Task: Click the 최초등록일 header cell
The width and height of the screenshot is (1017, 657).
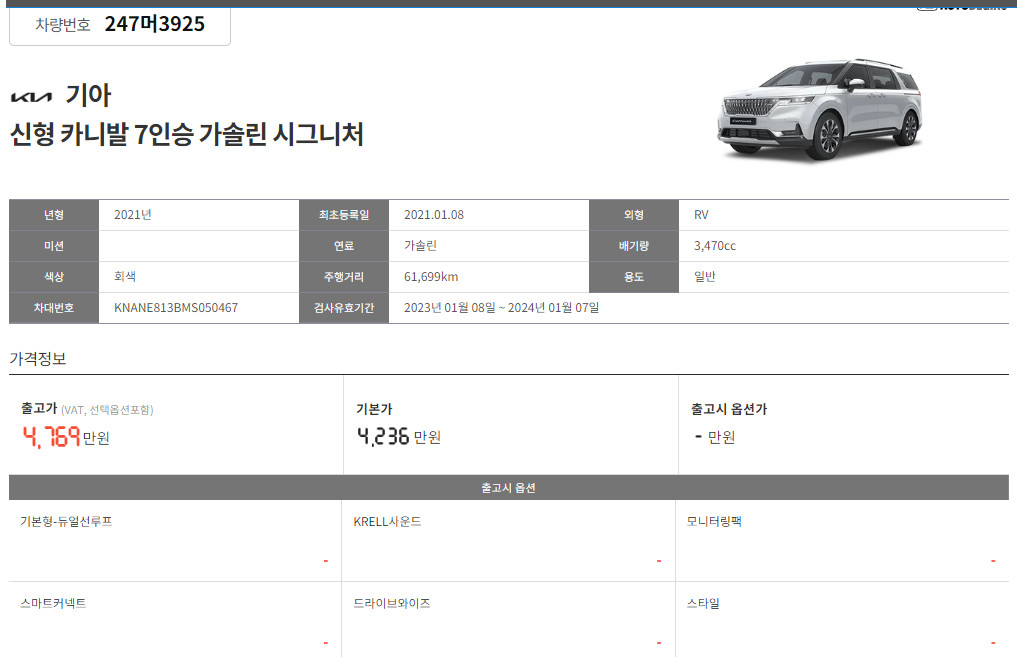Action: click(x=344, y=215)
